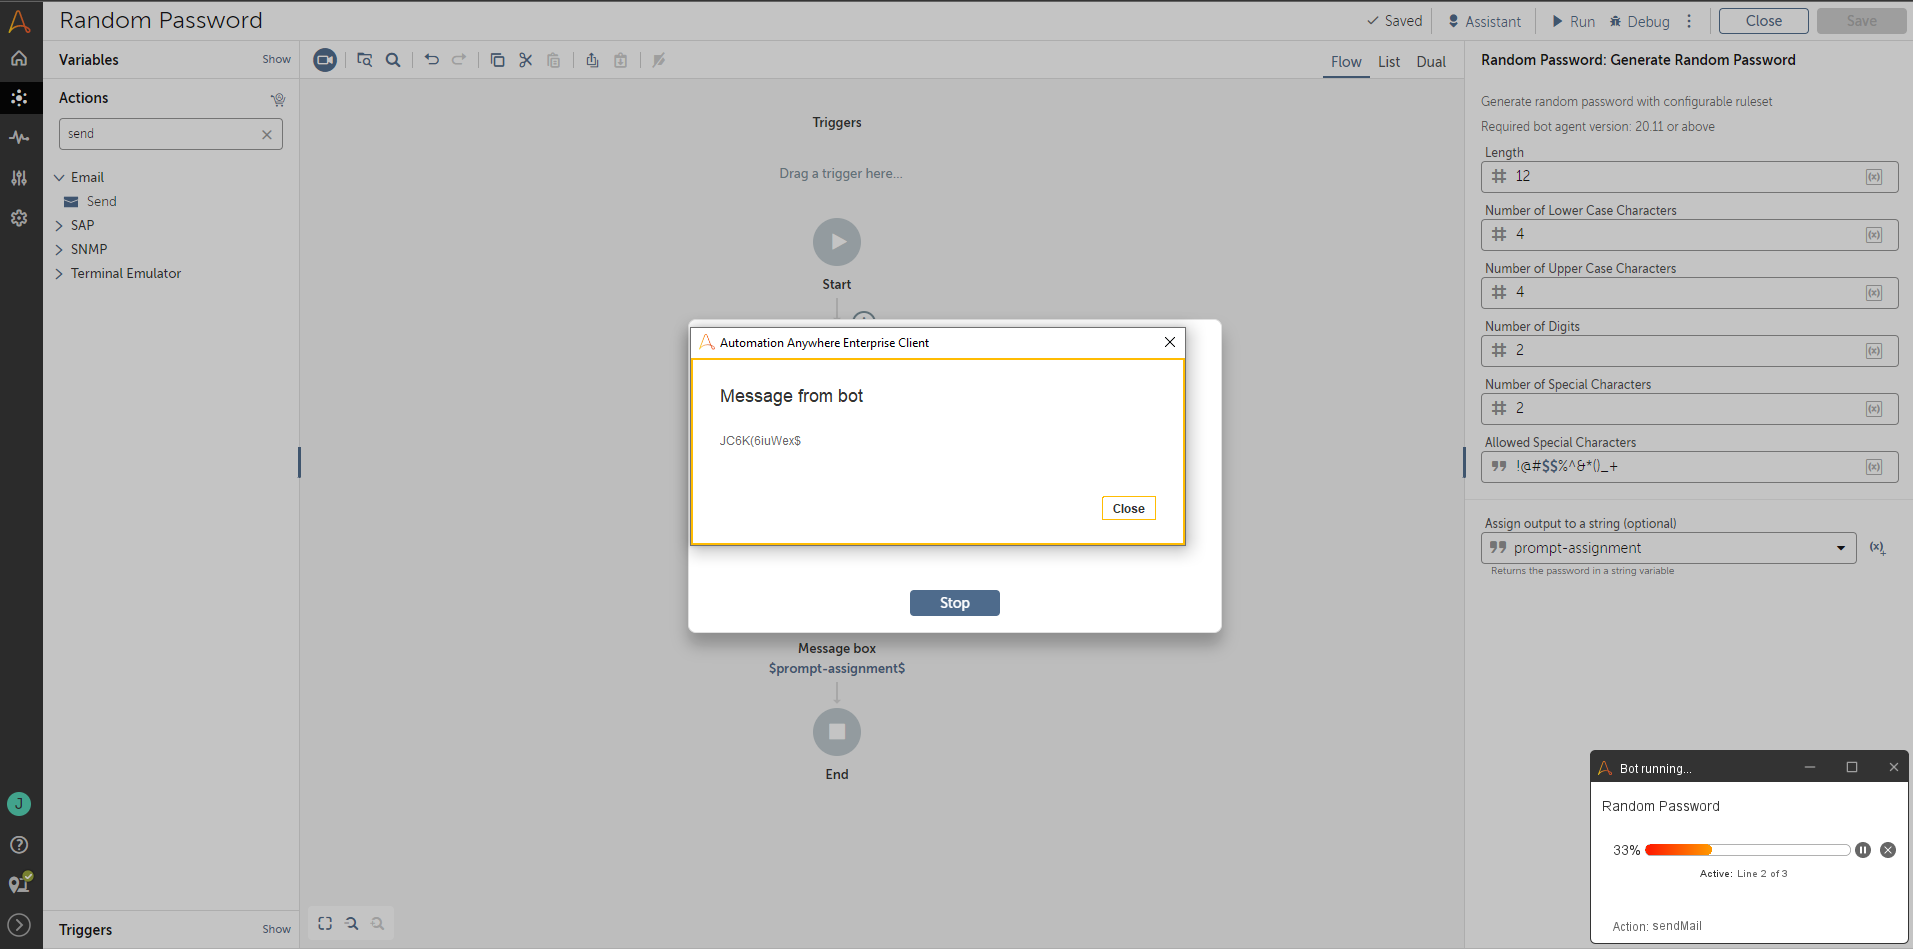Click the Start node in the flow
Viewport: 1913px width, 949px height.
[837, 242]
